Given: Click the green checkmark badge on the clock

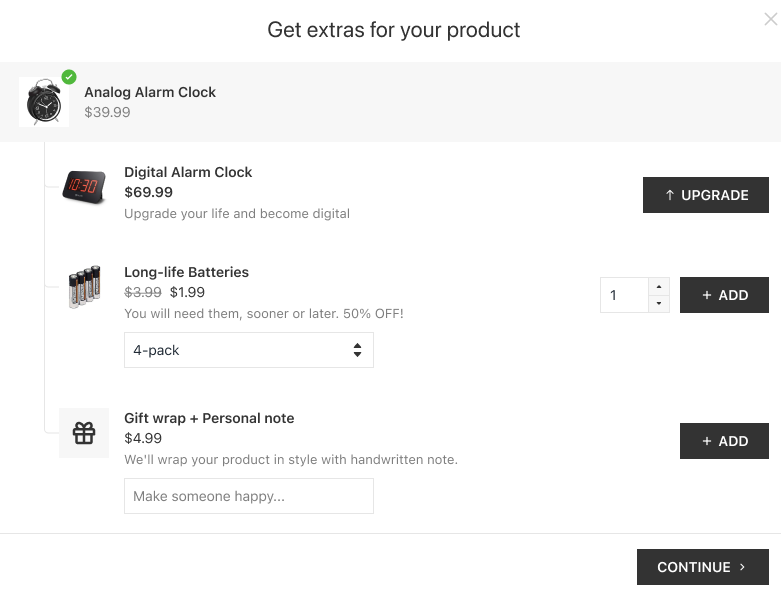Looking at the screenshot, I should (x=69, y=77).
